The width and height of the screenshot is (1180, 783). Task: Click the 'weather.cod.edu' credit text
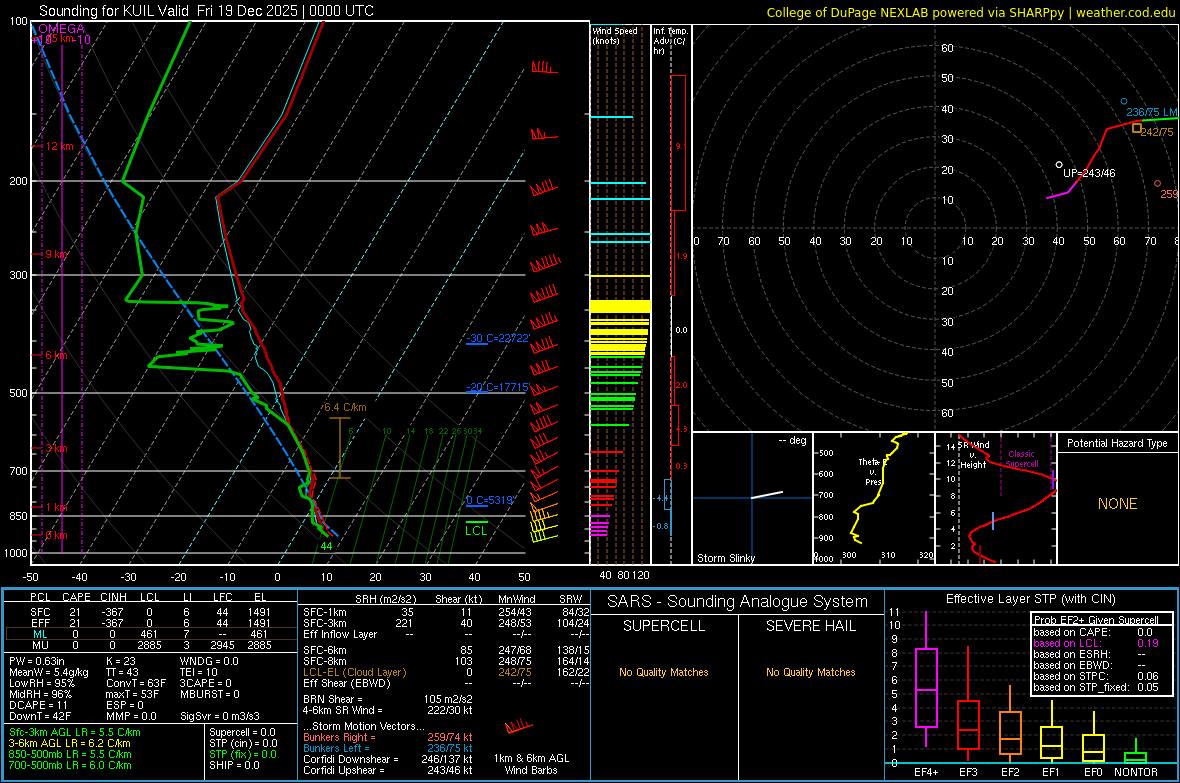[x=1125, y=12]
